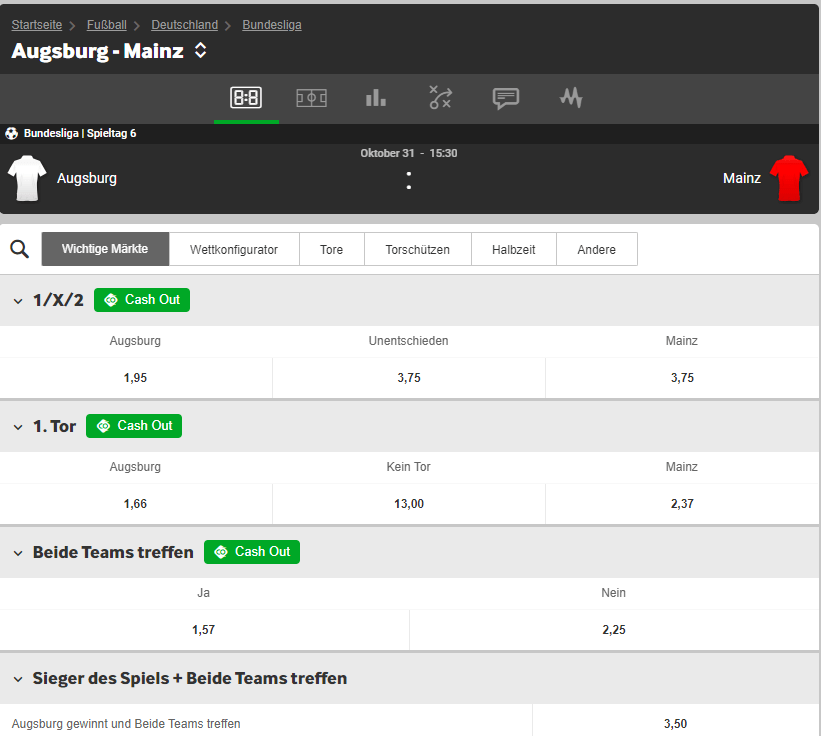Screen dimensions: 821x736
Task: Switch to the Torschützen tab
Action: (417, 249)
